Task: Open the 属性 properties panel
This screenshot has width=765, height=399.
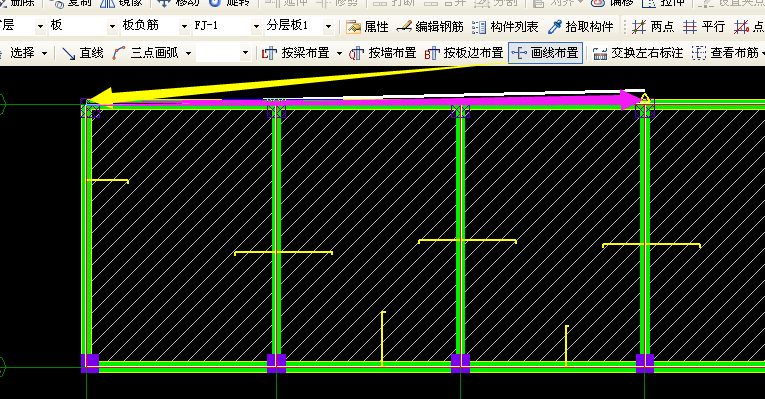Action: [367, 26]
